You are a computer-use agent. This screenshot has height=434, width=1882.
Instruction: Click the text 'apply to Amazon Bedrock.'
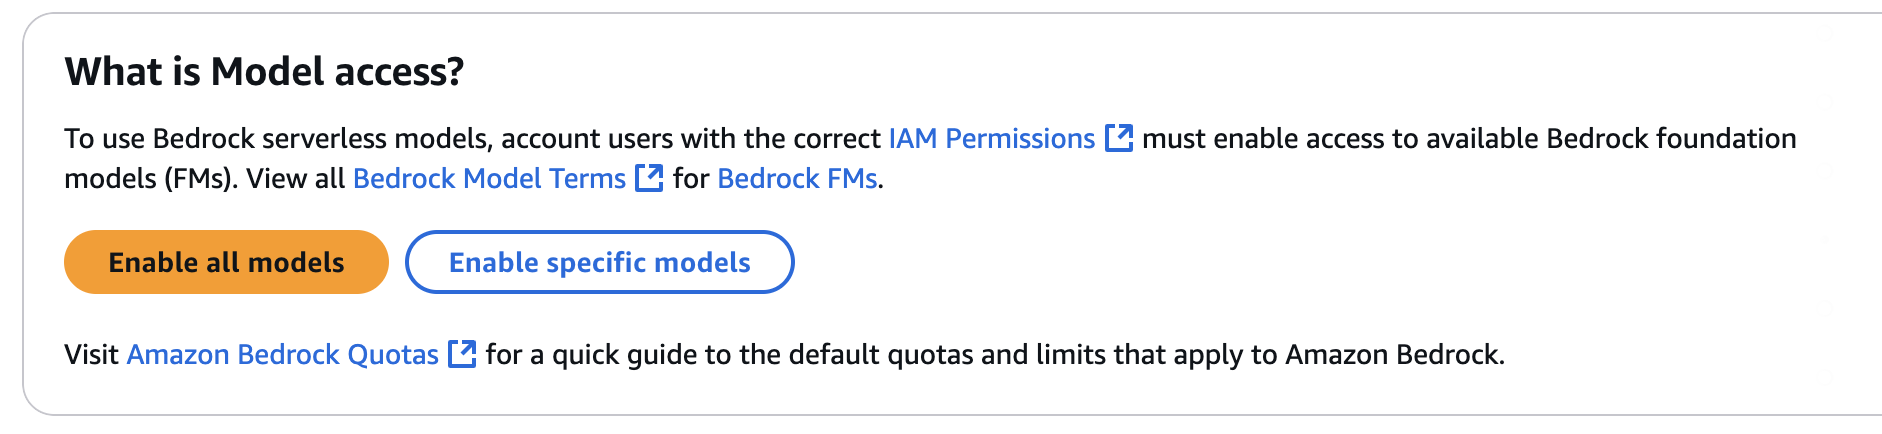tap(1336, 354)
